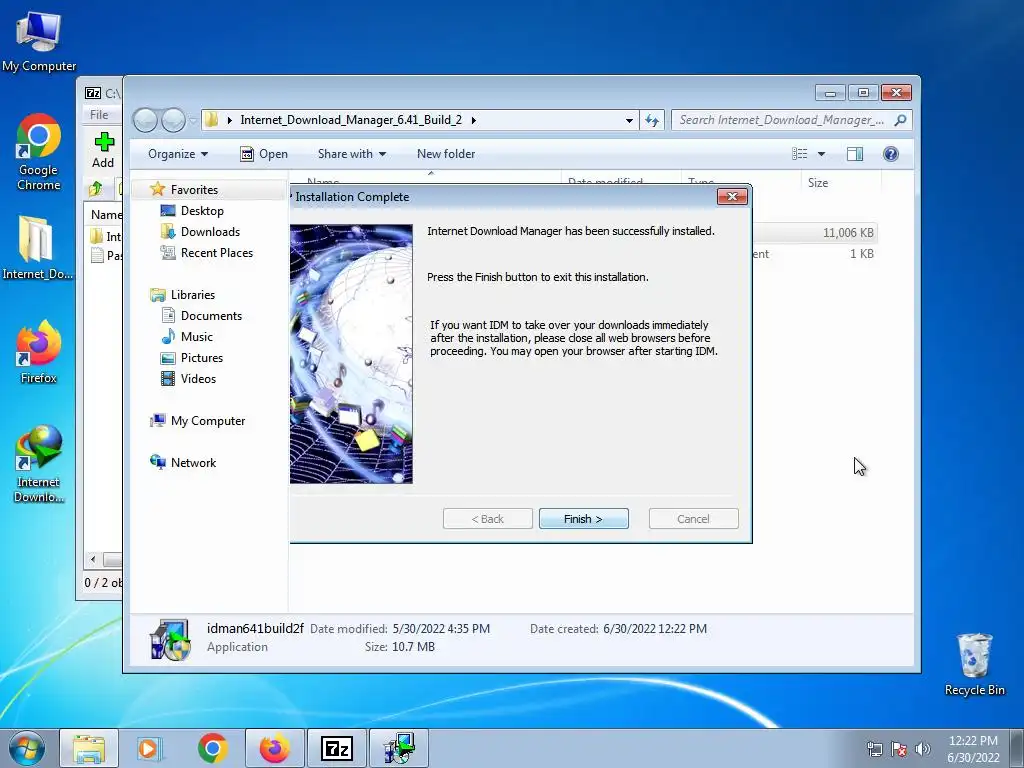This screenshot has width=1024, height=768.
Task: Click the 11,006 KB size cell
Action: coord(848,232)
